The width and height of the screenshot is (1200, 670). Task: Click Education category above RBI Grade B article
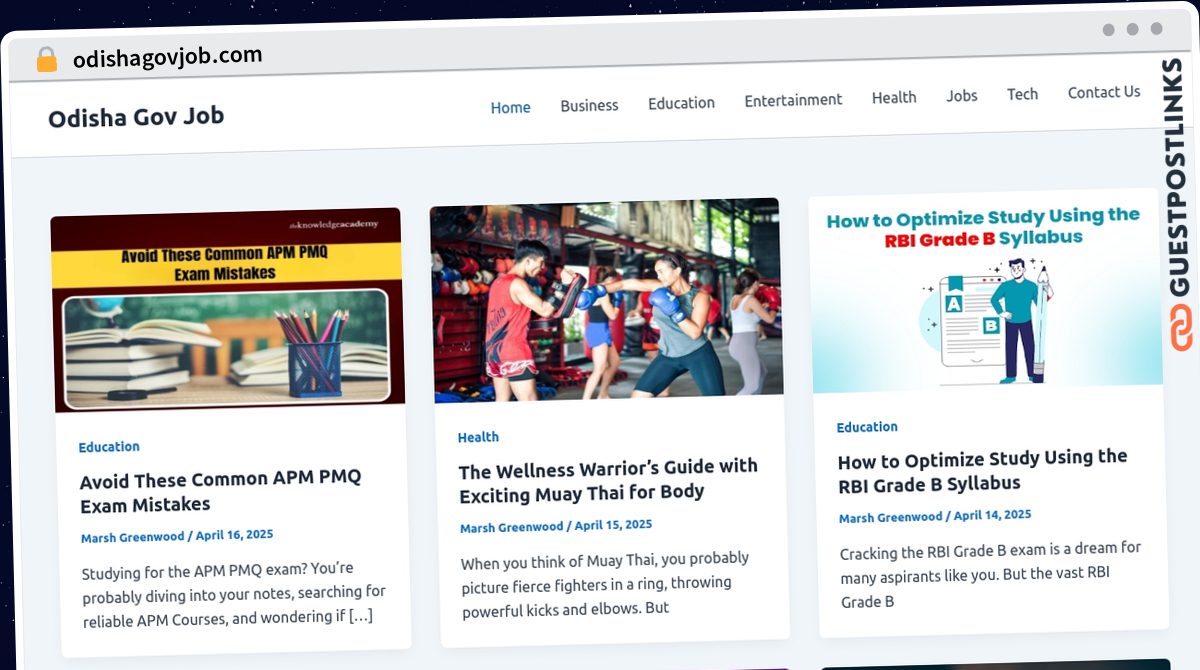tap(867, 427)
